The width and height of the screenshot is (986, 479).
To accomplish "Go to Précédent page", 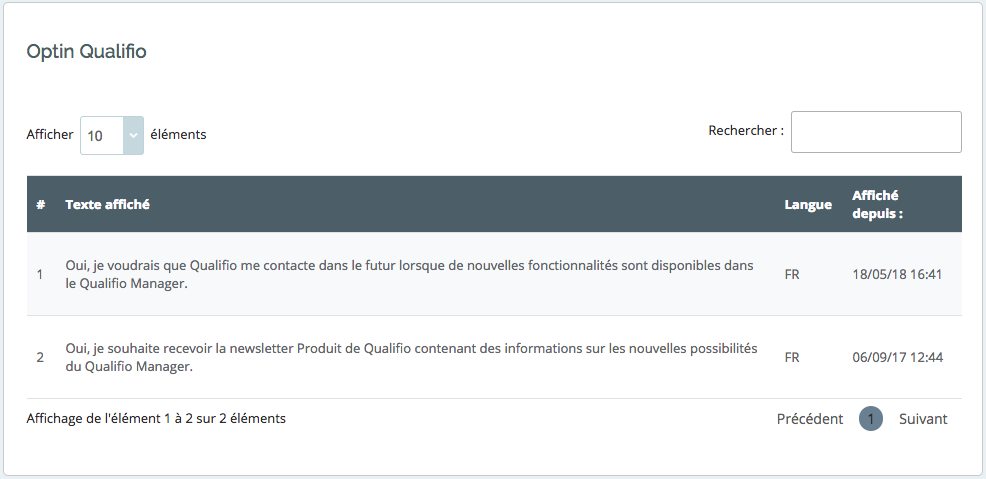I will [810, 419].
